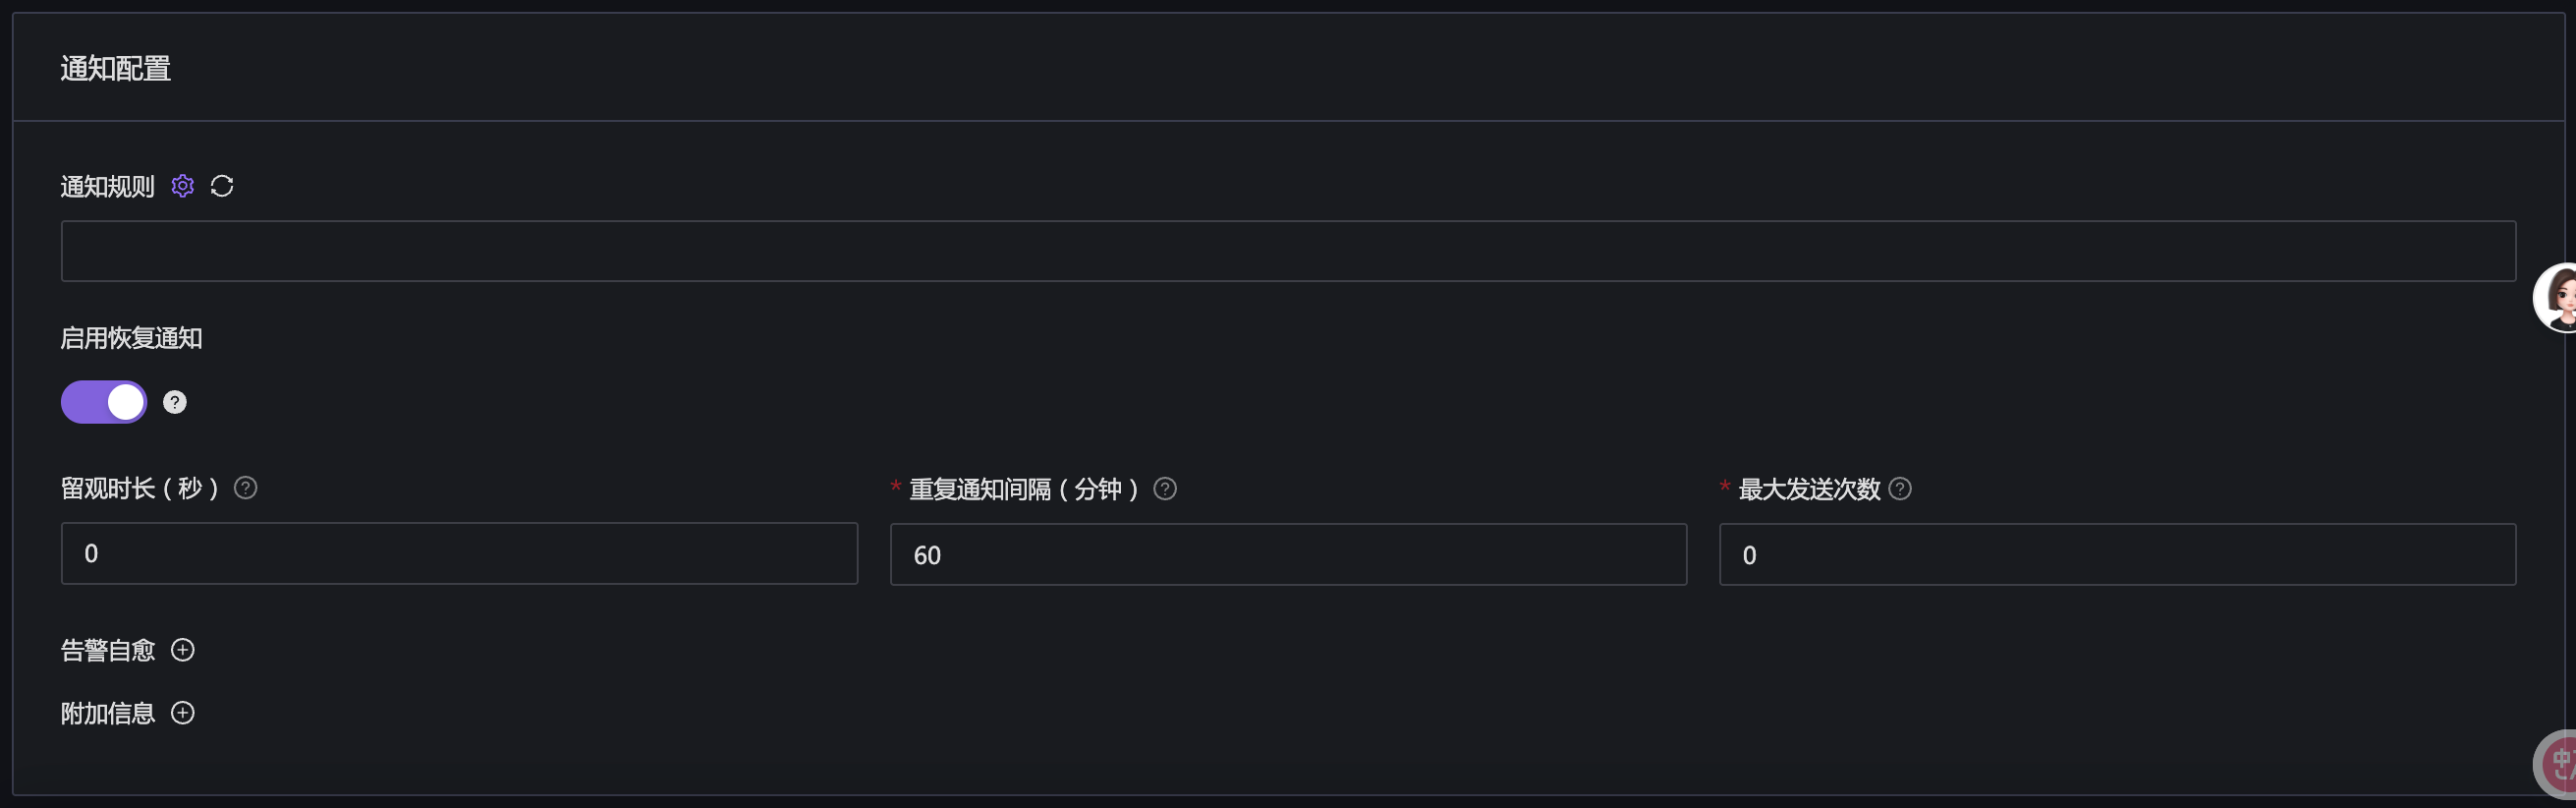Focus the 最大发送次数 input field

(2117, 555)
